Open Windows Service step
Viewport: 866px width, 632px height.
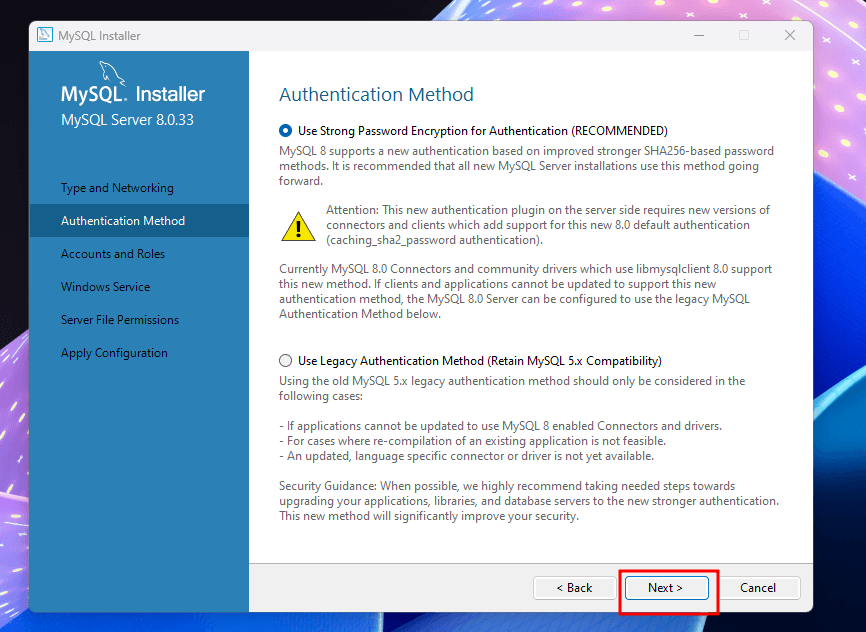[105, 287]
